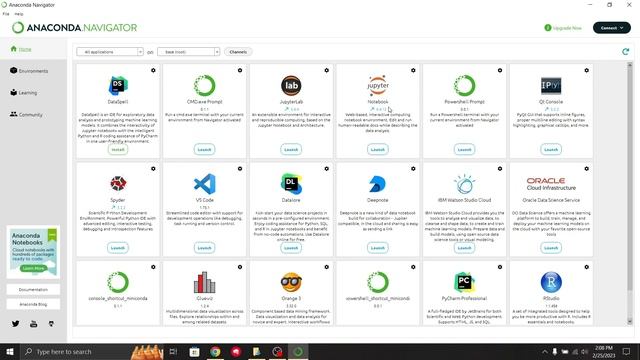Open the Windows Start menu

click(10, 351)
